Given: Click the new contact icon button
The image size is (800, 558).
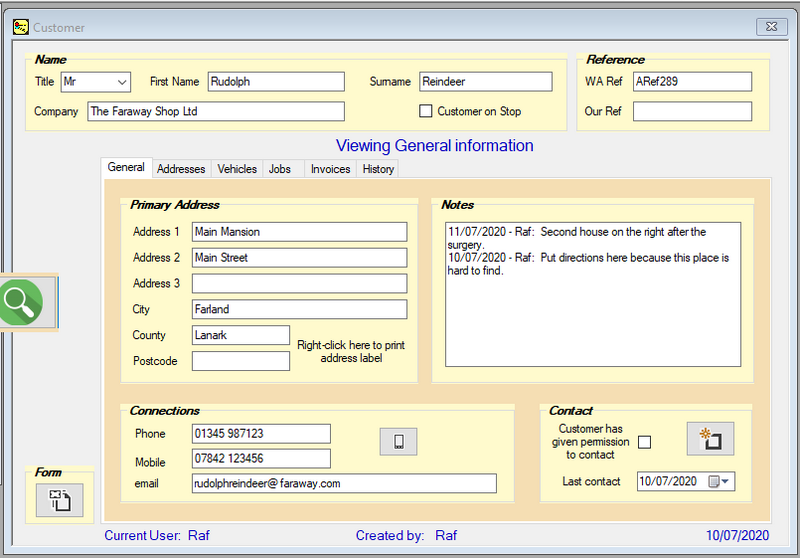Looking at the screenshot, I should 710,439.
